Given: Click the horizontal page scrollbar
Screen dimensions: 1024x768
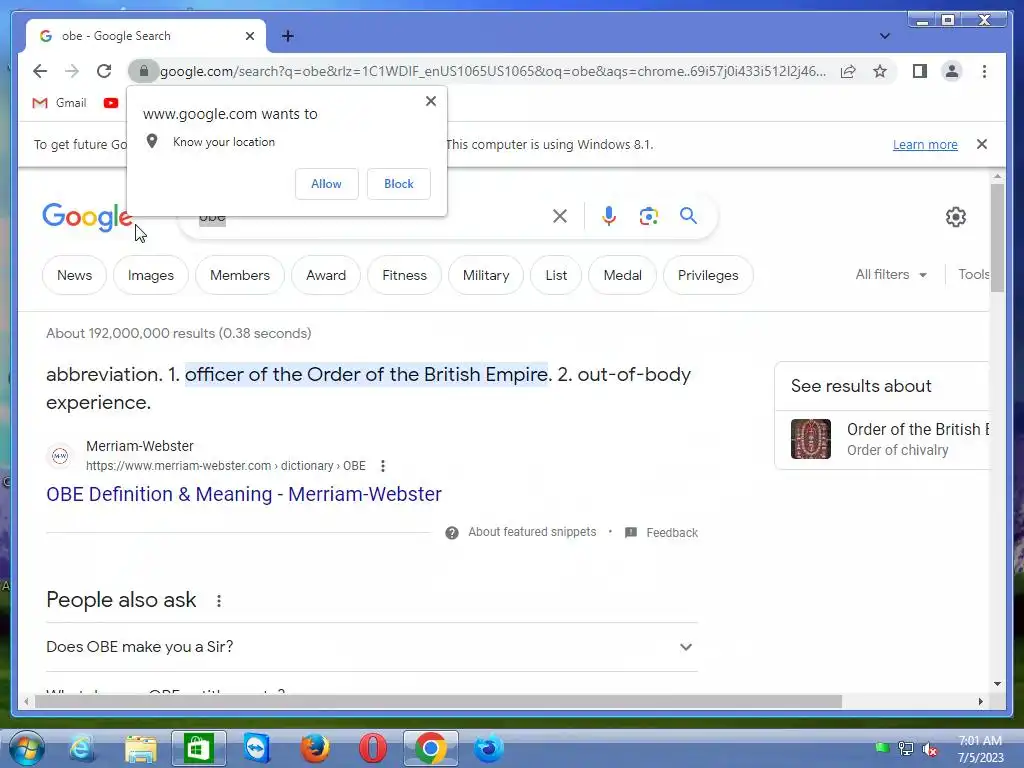Looking at the screenshot, I should point(438,701).
